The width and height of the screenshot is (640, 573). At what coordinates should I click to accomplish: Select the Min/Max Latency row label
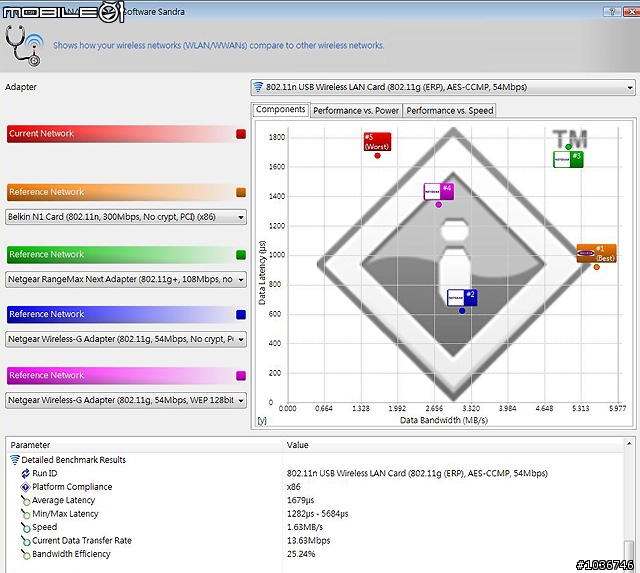pyautogui.click(x=65, y=514)
